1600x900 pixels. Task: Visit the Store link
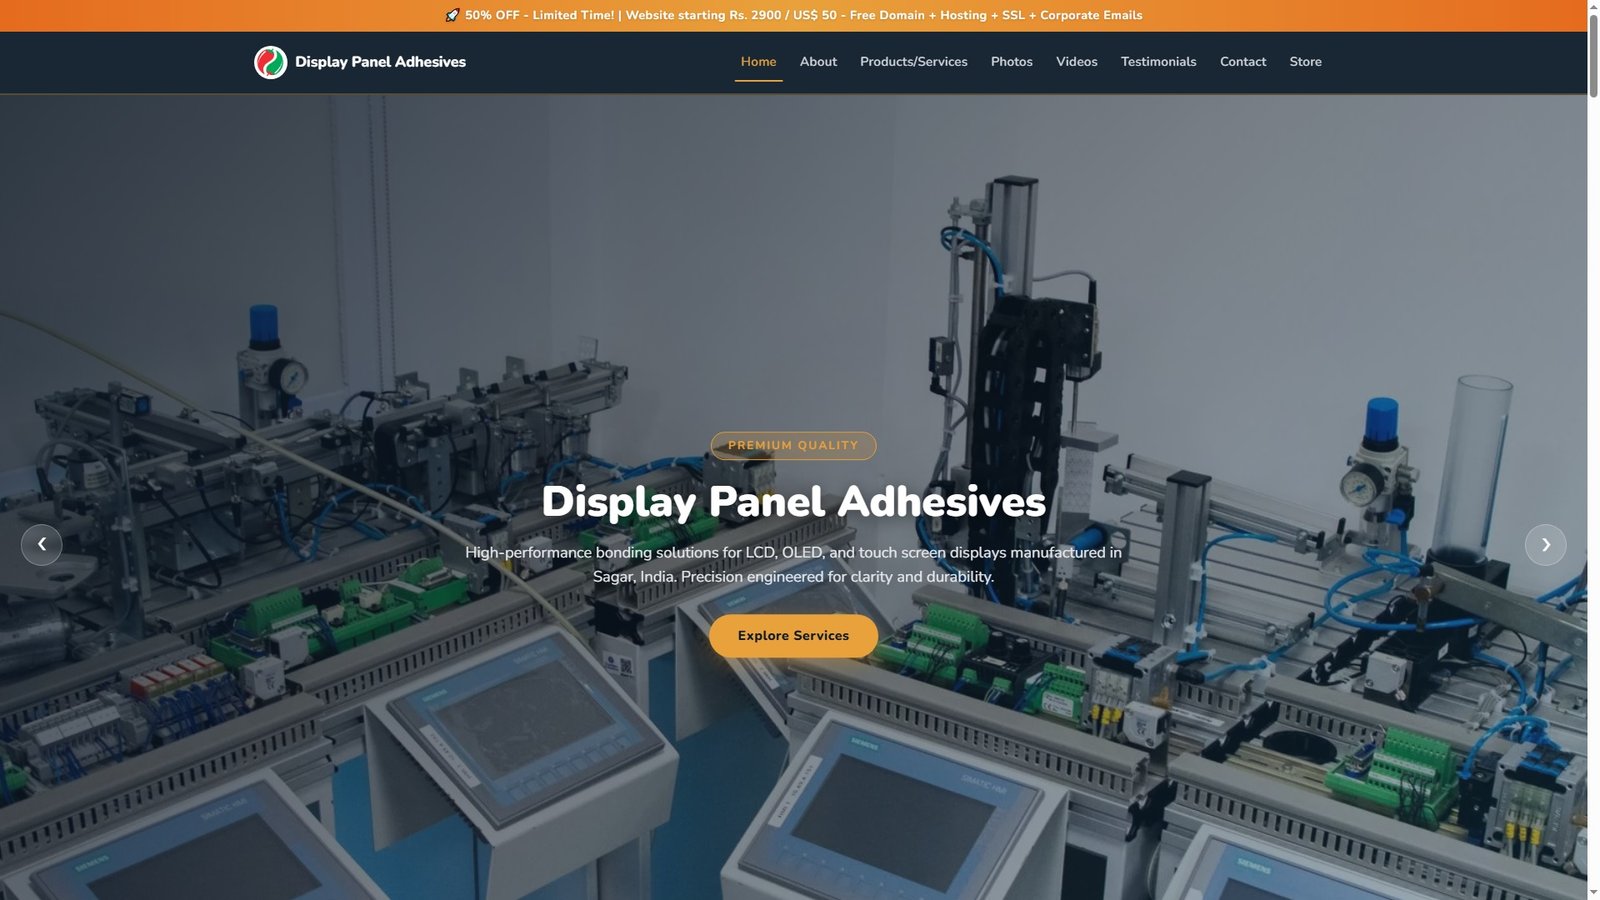[x=1305, y=62]
